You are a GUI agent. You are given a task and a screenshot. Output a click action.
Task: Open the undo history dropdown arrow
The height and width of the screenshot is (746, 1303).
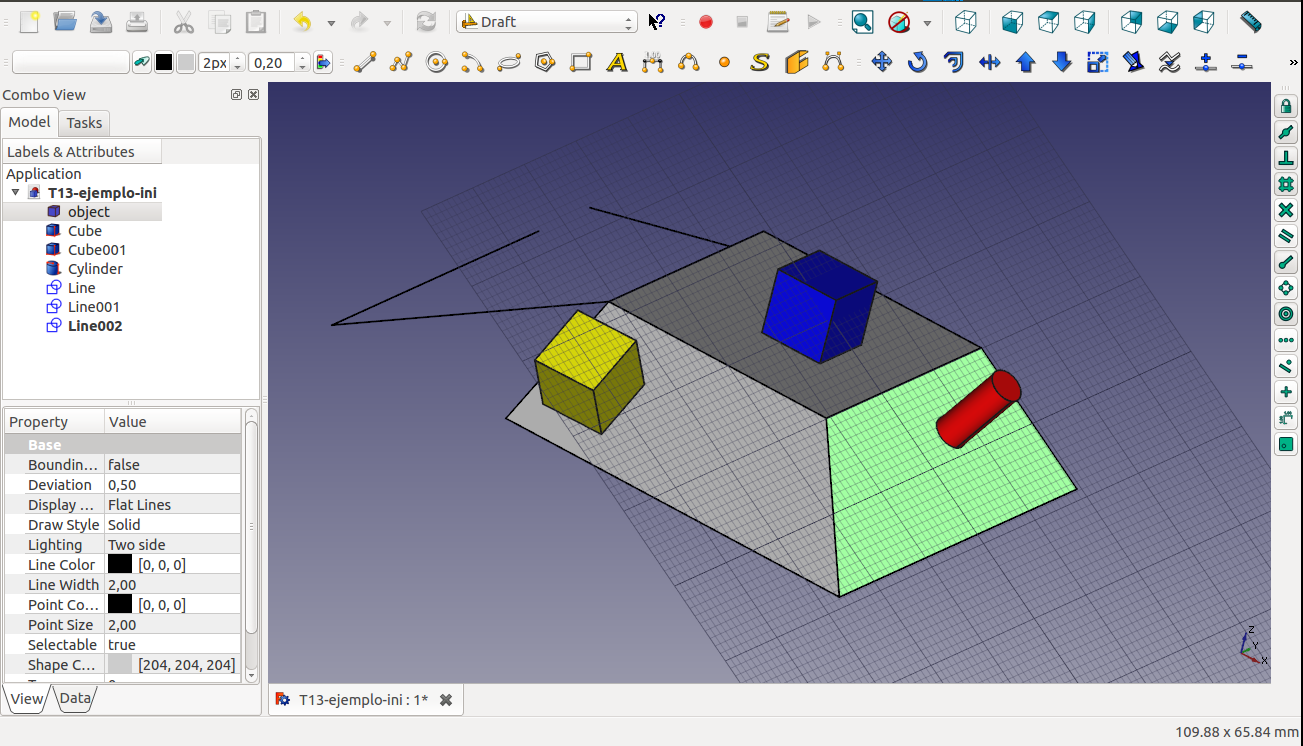click(x=331, y=22)
